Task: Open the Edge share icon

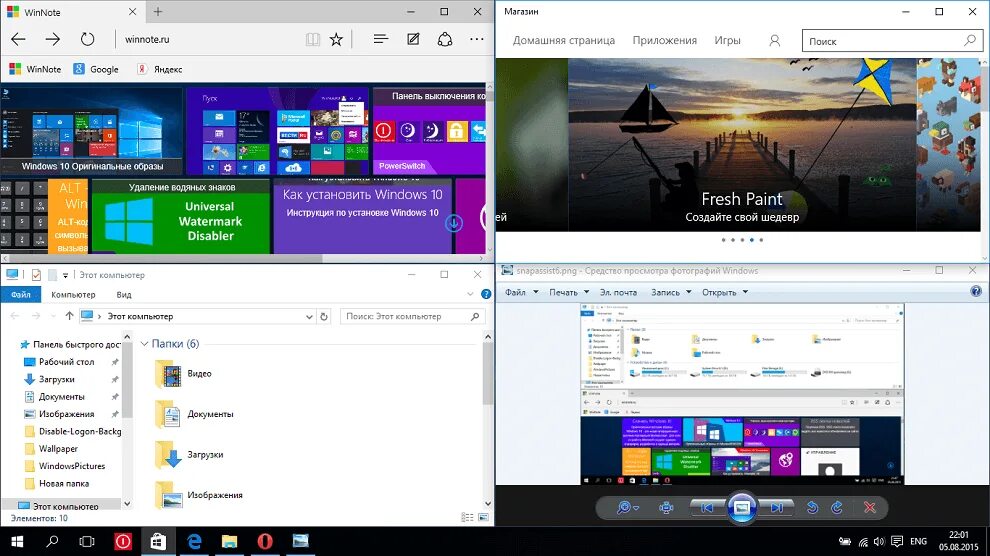Action: point(444,39)
